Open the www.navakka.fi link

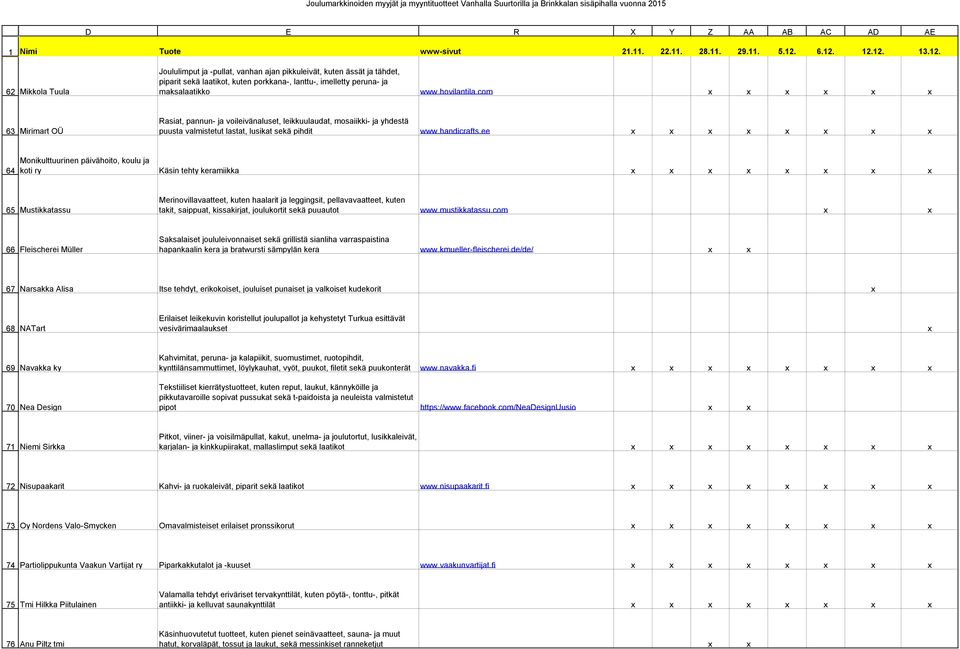[448, 368]
